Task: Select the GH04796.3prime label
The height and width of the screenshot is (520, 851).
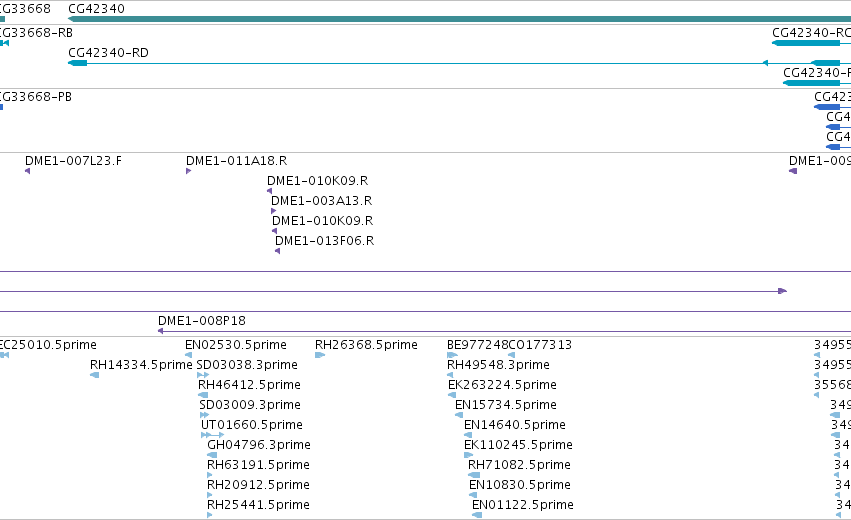Action: point(259,445)
